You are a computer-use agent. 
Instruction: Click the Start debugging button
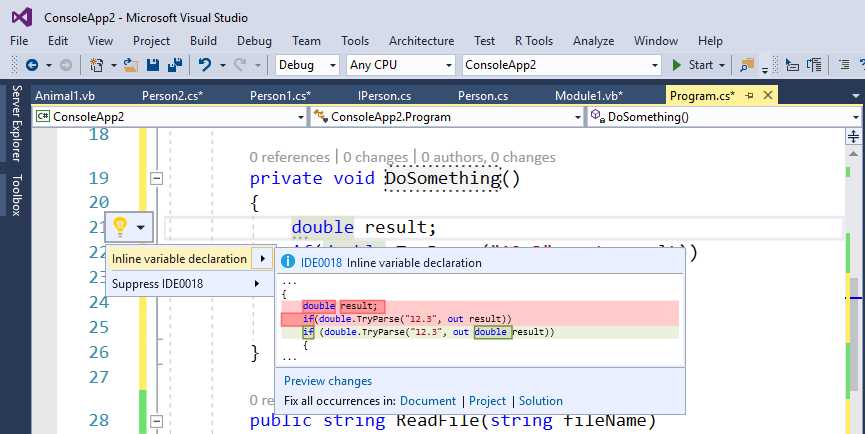693,65
